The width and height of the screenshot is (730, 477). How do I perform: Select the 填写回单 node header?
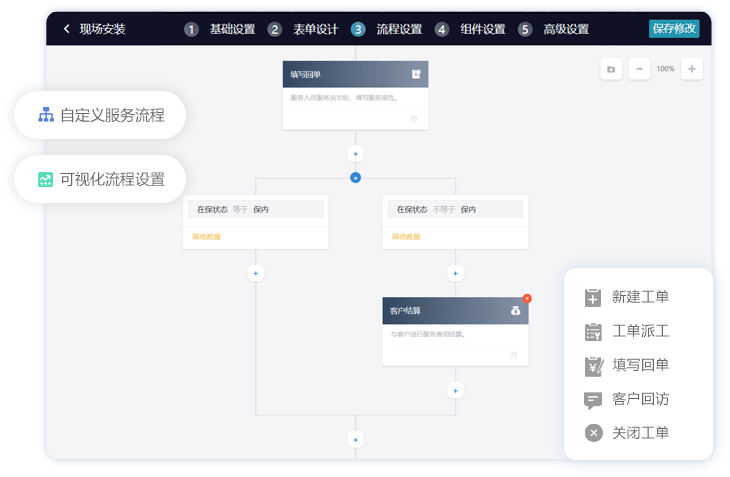point(355,74)
